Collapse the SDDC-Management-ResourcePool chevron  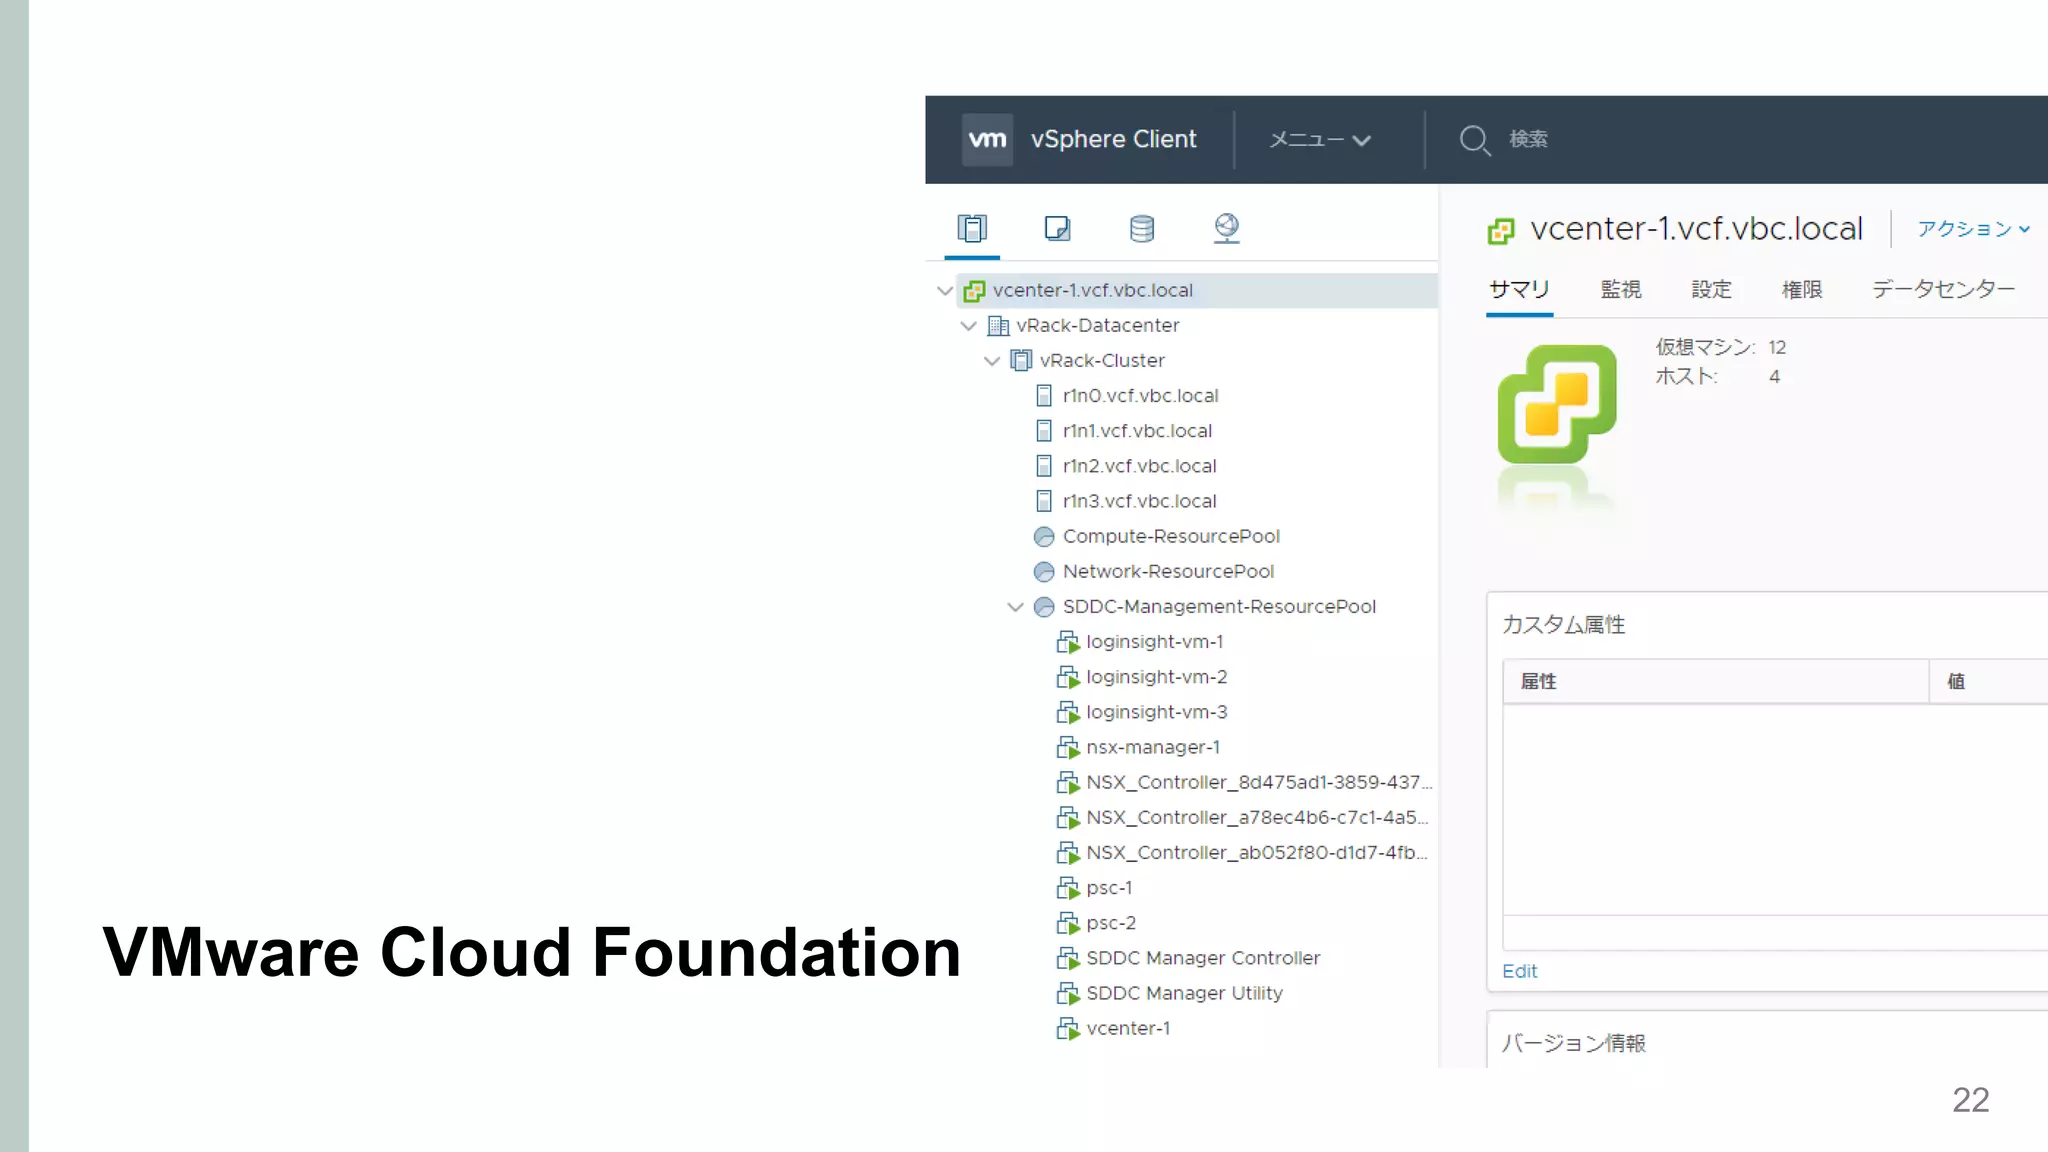(1015, 607)
